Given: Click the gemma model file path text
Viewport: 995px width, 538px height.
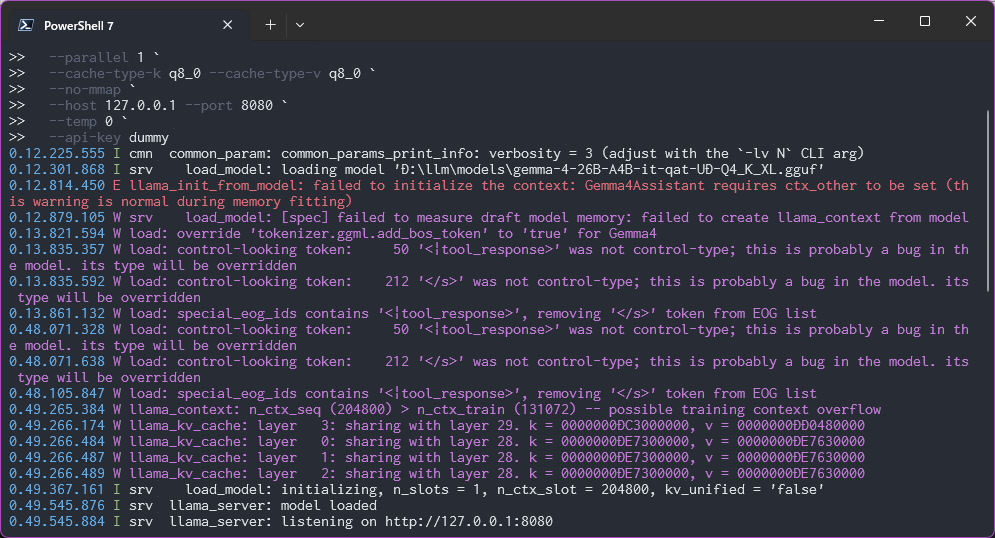Looking at the screenshot, I should 609,169.
